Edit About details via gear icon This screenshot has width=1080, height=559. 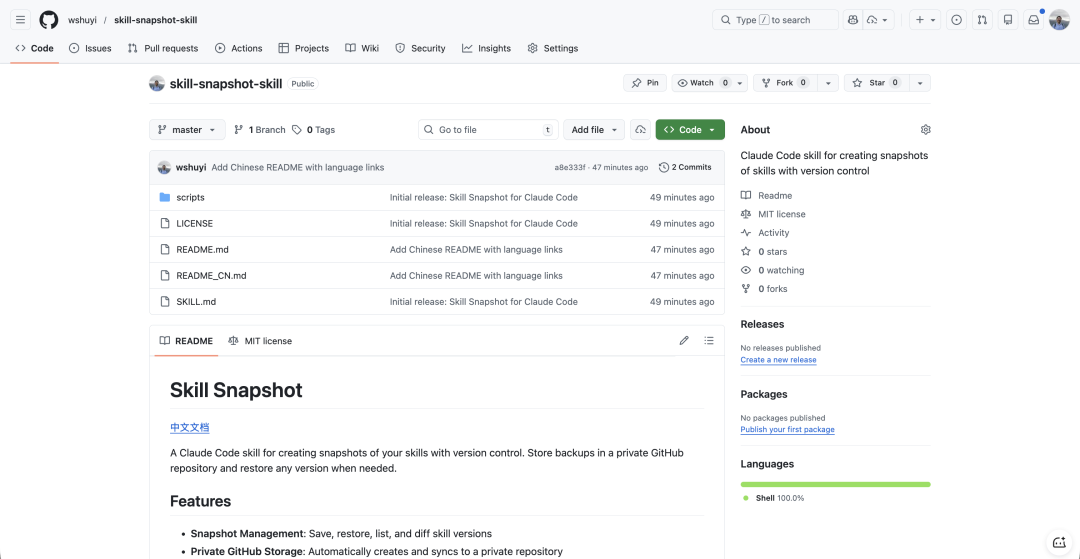point(925,130)
